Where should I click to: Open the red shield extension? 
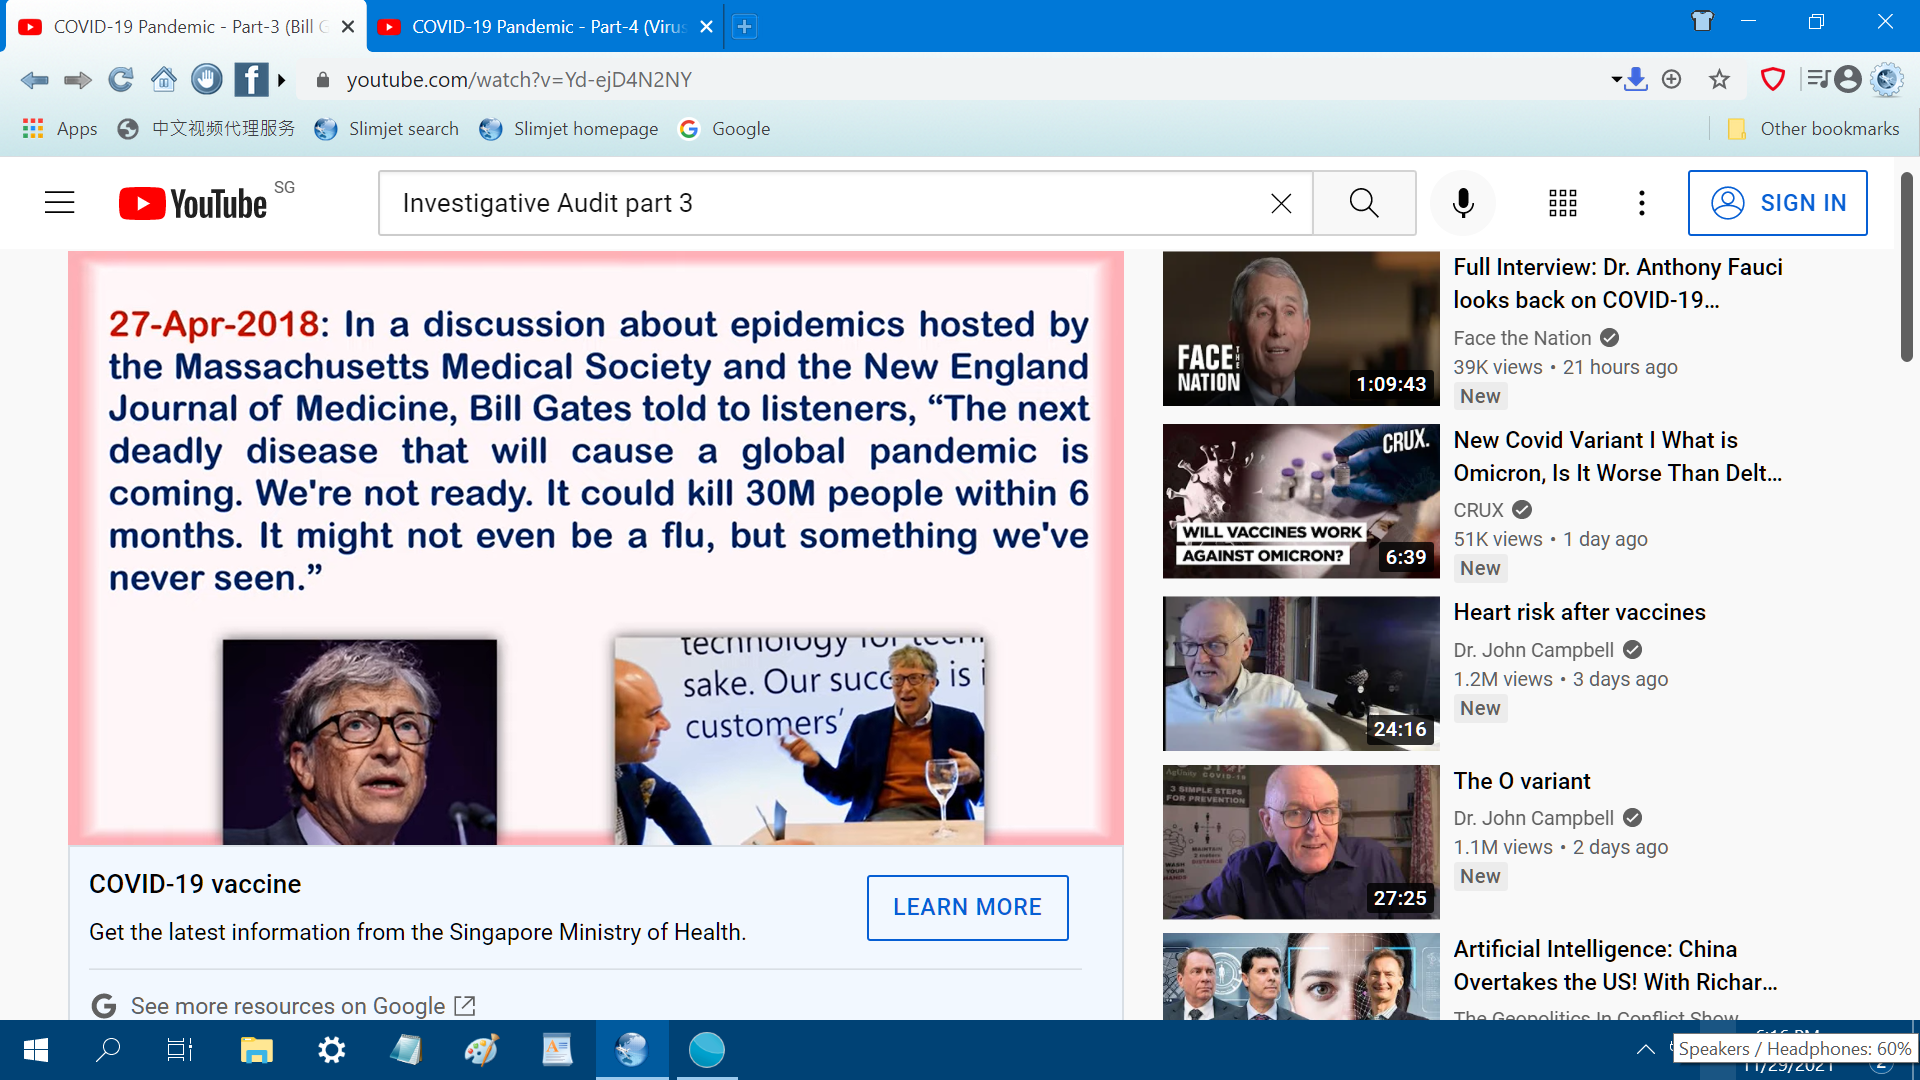point(1773,79)
